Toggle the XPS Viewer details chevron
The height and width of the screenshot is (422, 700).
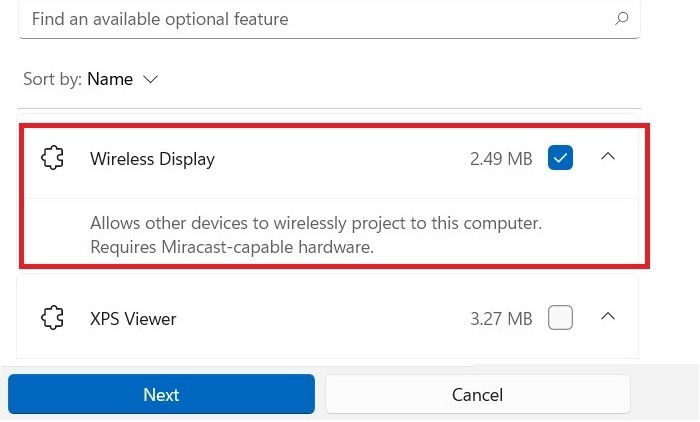[x=608, y=316]
